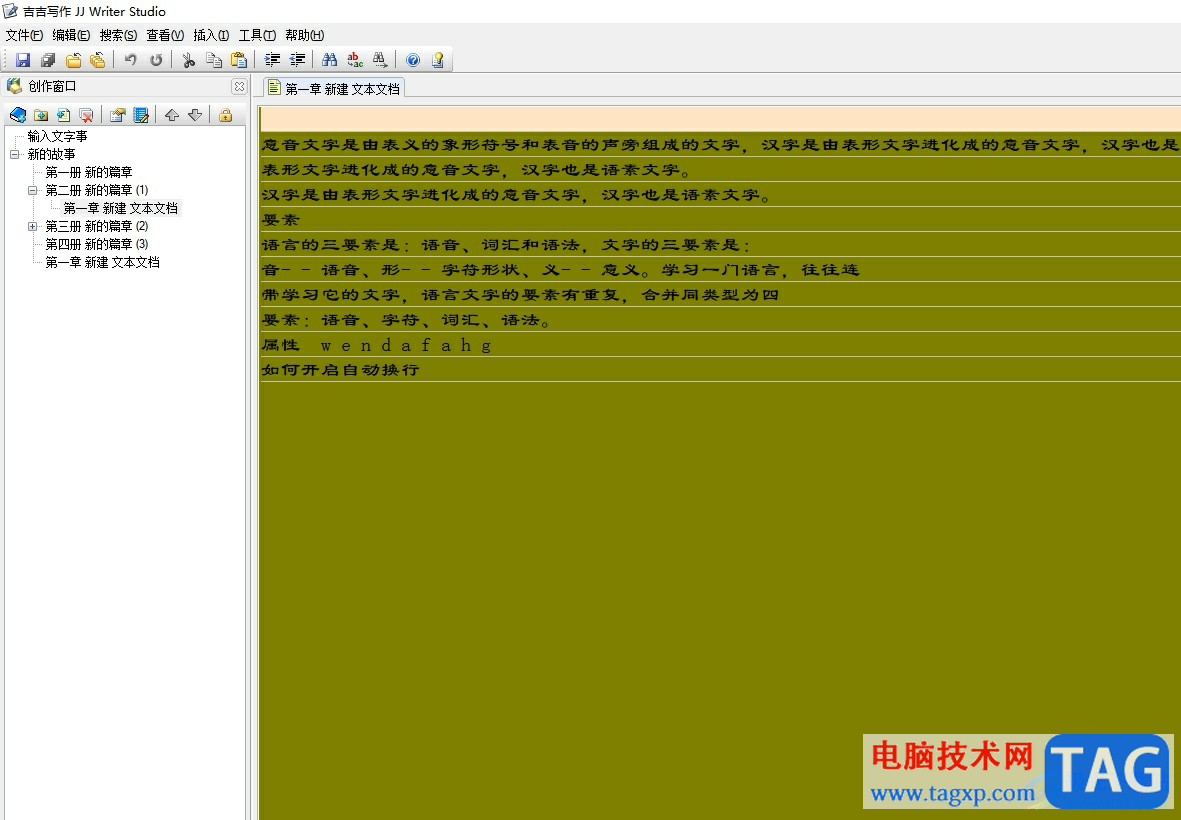Paste from clipboard using the paste icon
Viewport: 1181px width, 820px height.
(x=239, y=59)
